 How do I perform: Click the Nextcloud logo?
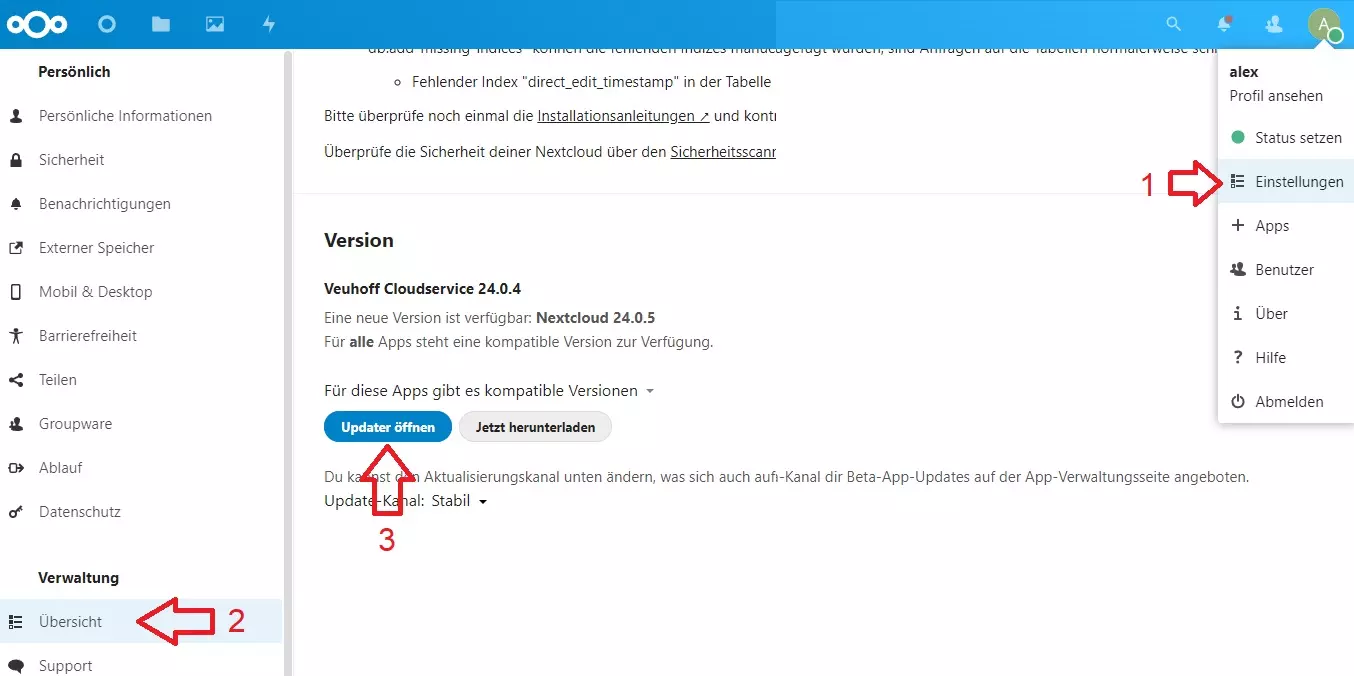(x=37, y=24)
